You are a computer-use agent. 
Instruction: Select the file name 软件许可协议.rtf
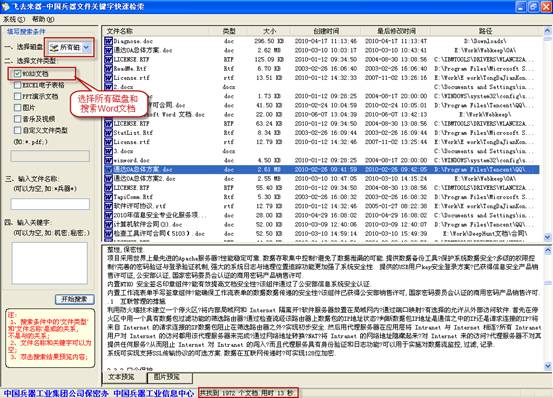[x=140, y=206]
